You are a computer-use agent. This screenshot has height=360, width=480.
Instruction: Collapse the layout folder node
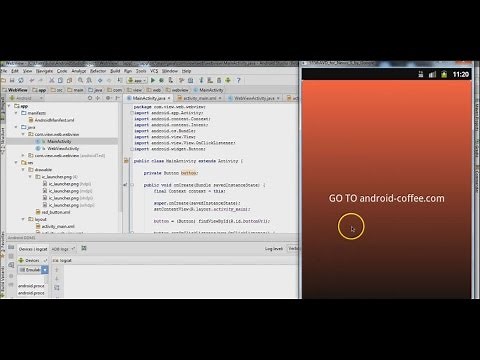23,219
